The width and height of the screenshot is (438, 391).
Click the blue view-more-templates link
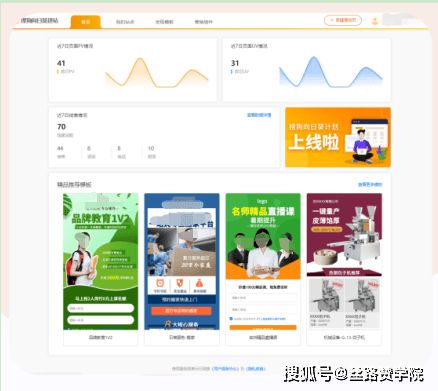click(x=370, y=184)
